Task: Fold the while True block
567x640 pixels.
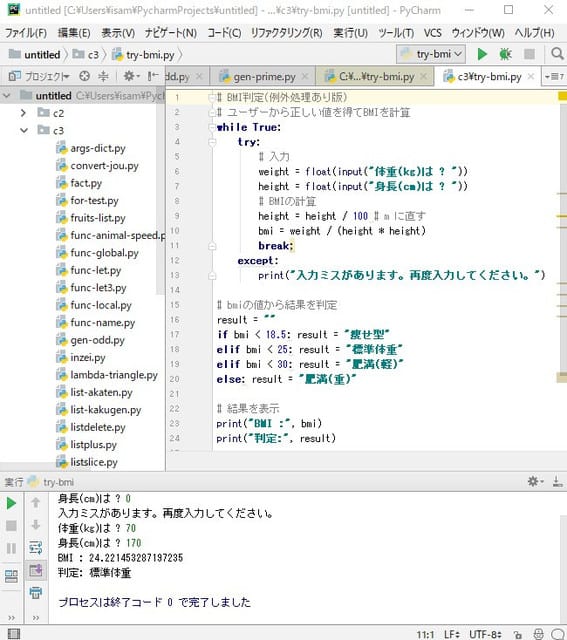Action: [x=212, y=127]
